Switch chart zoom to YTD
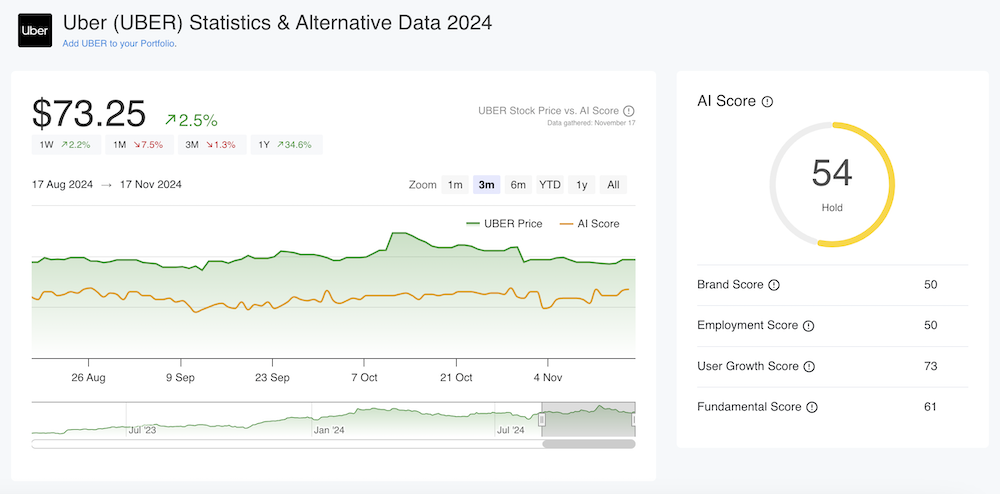This screenshot has width=1000, height=494. [x=550, y=185]
